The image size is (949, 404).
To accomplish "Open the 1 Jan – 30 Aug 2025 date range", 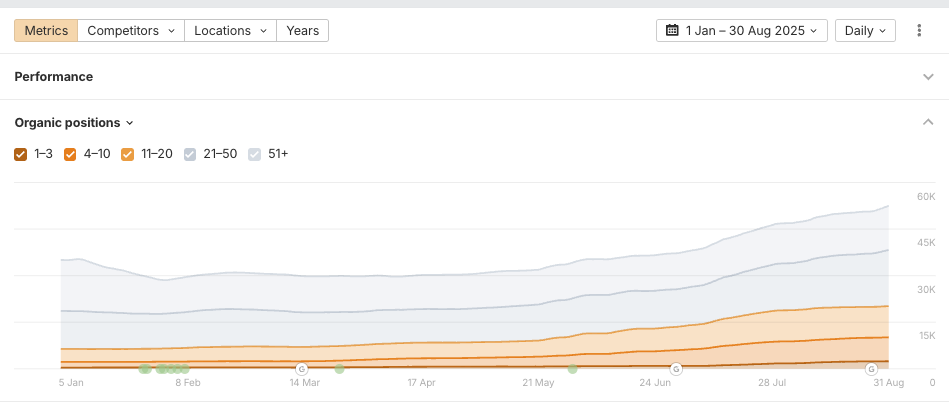I will click(x=742, y=31).
